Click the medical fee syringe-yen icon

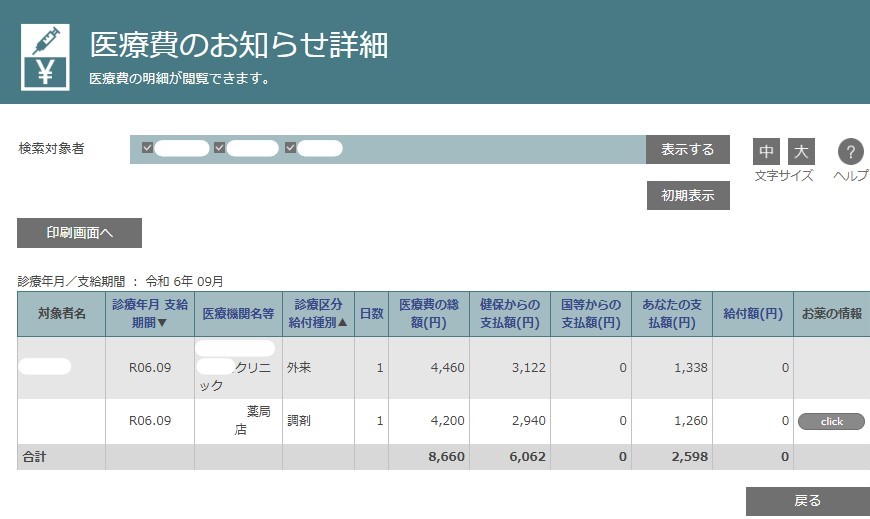point(45,57)
